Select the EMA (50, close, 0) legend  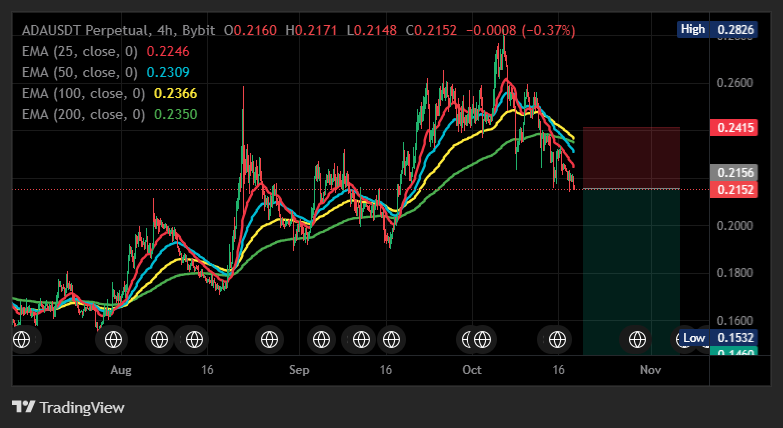[80, 72]
